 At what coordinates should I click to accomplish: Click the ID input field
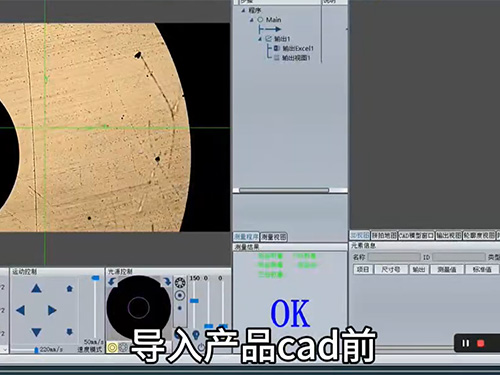[459, 257]
